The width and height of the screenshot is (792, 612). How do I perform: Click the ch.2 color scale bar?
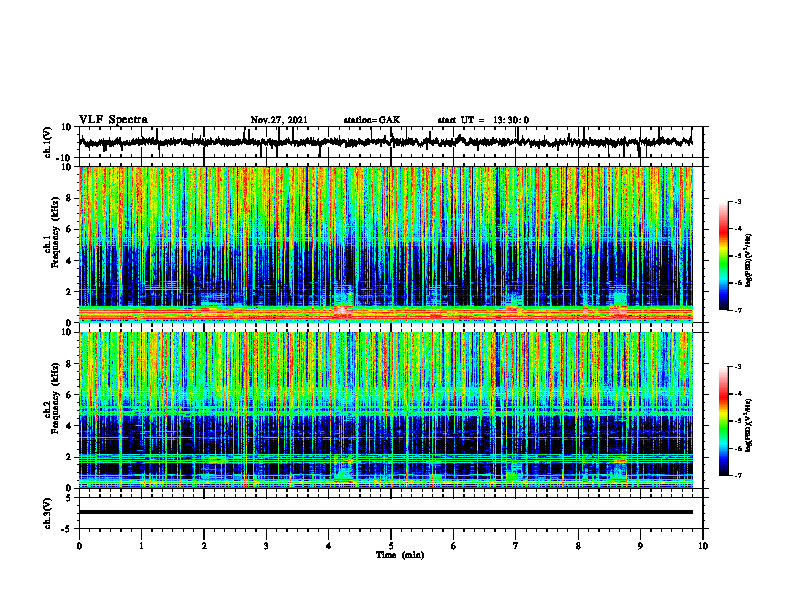724,421
